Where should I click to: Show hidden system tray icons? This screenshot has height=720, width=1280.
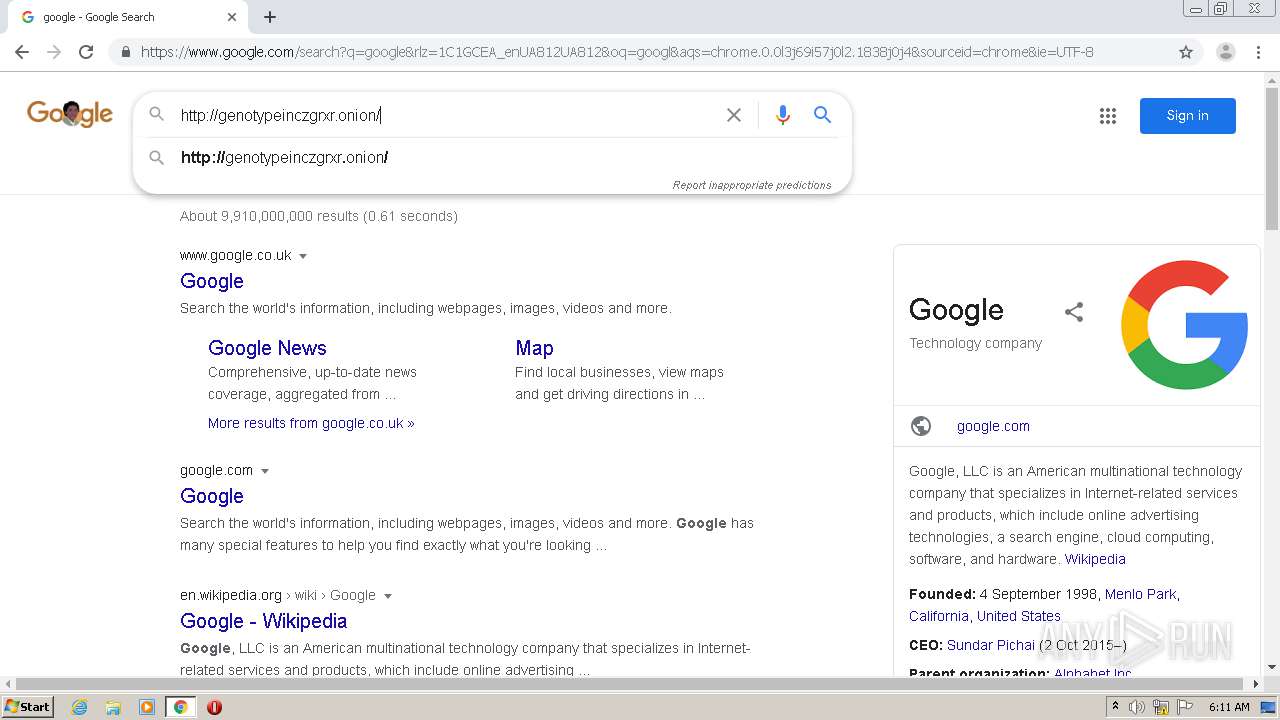pyautogui.click(x=1116, y=707)
